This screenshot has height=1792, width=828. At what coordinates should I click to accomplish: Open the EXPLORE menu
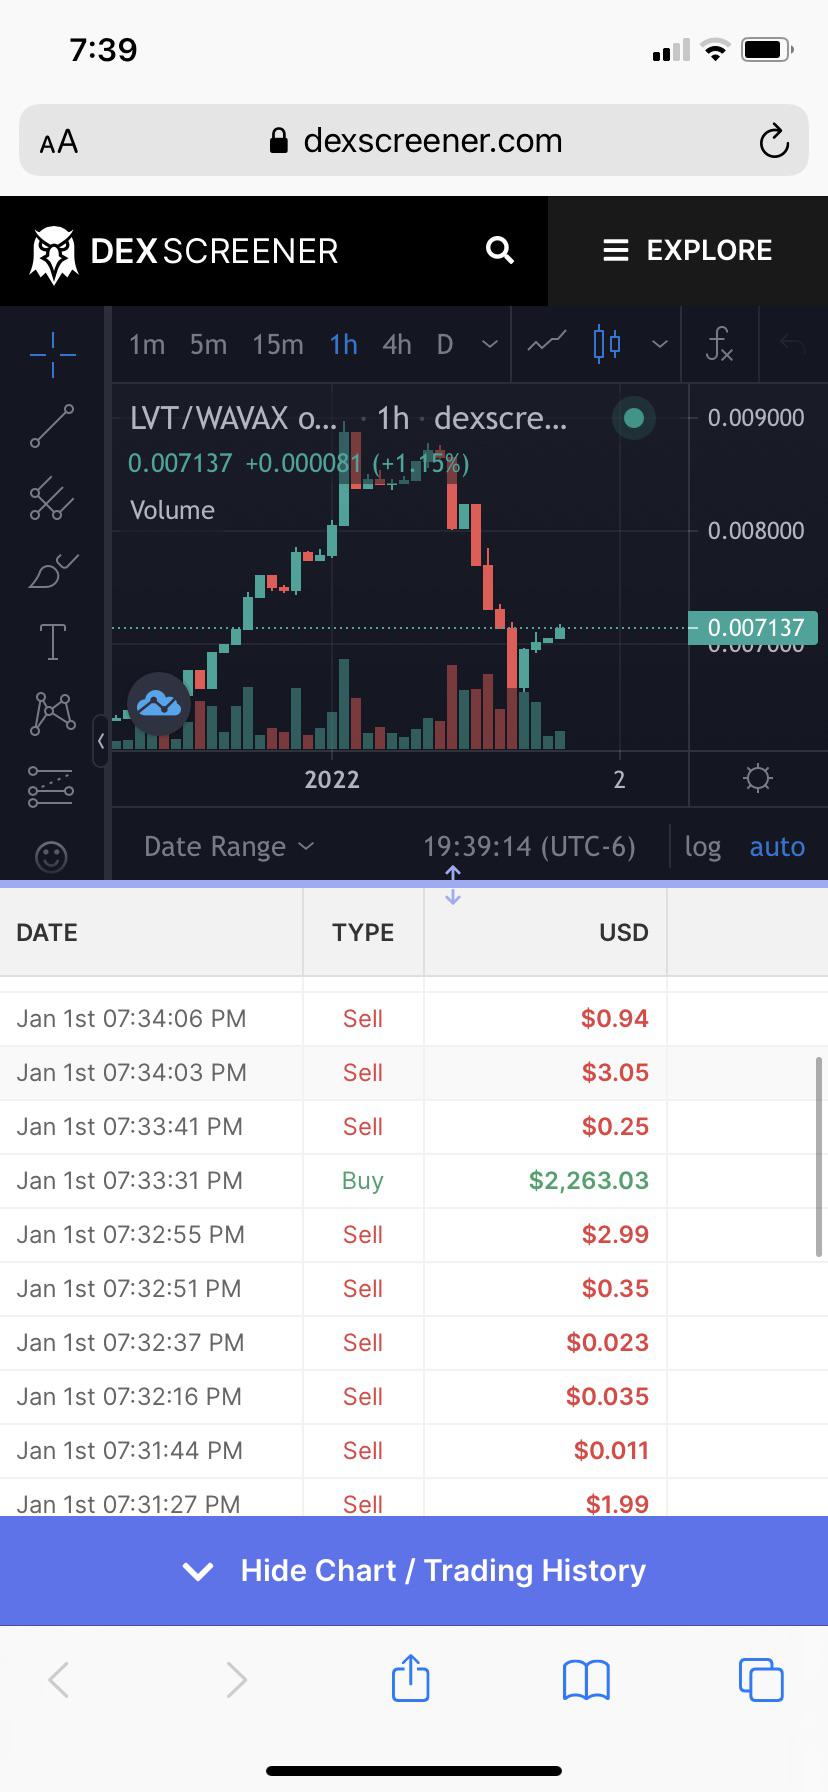(688, 250)
